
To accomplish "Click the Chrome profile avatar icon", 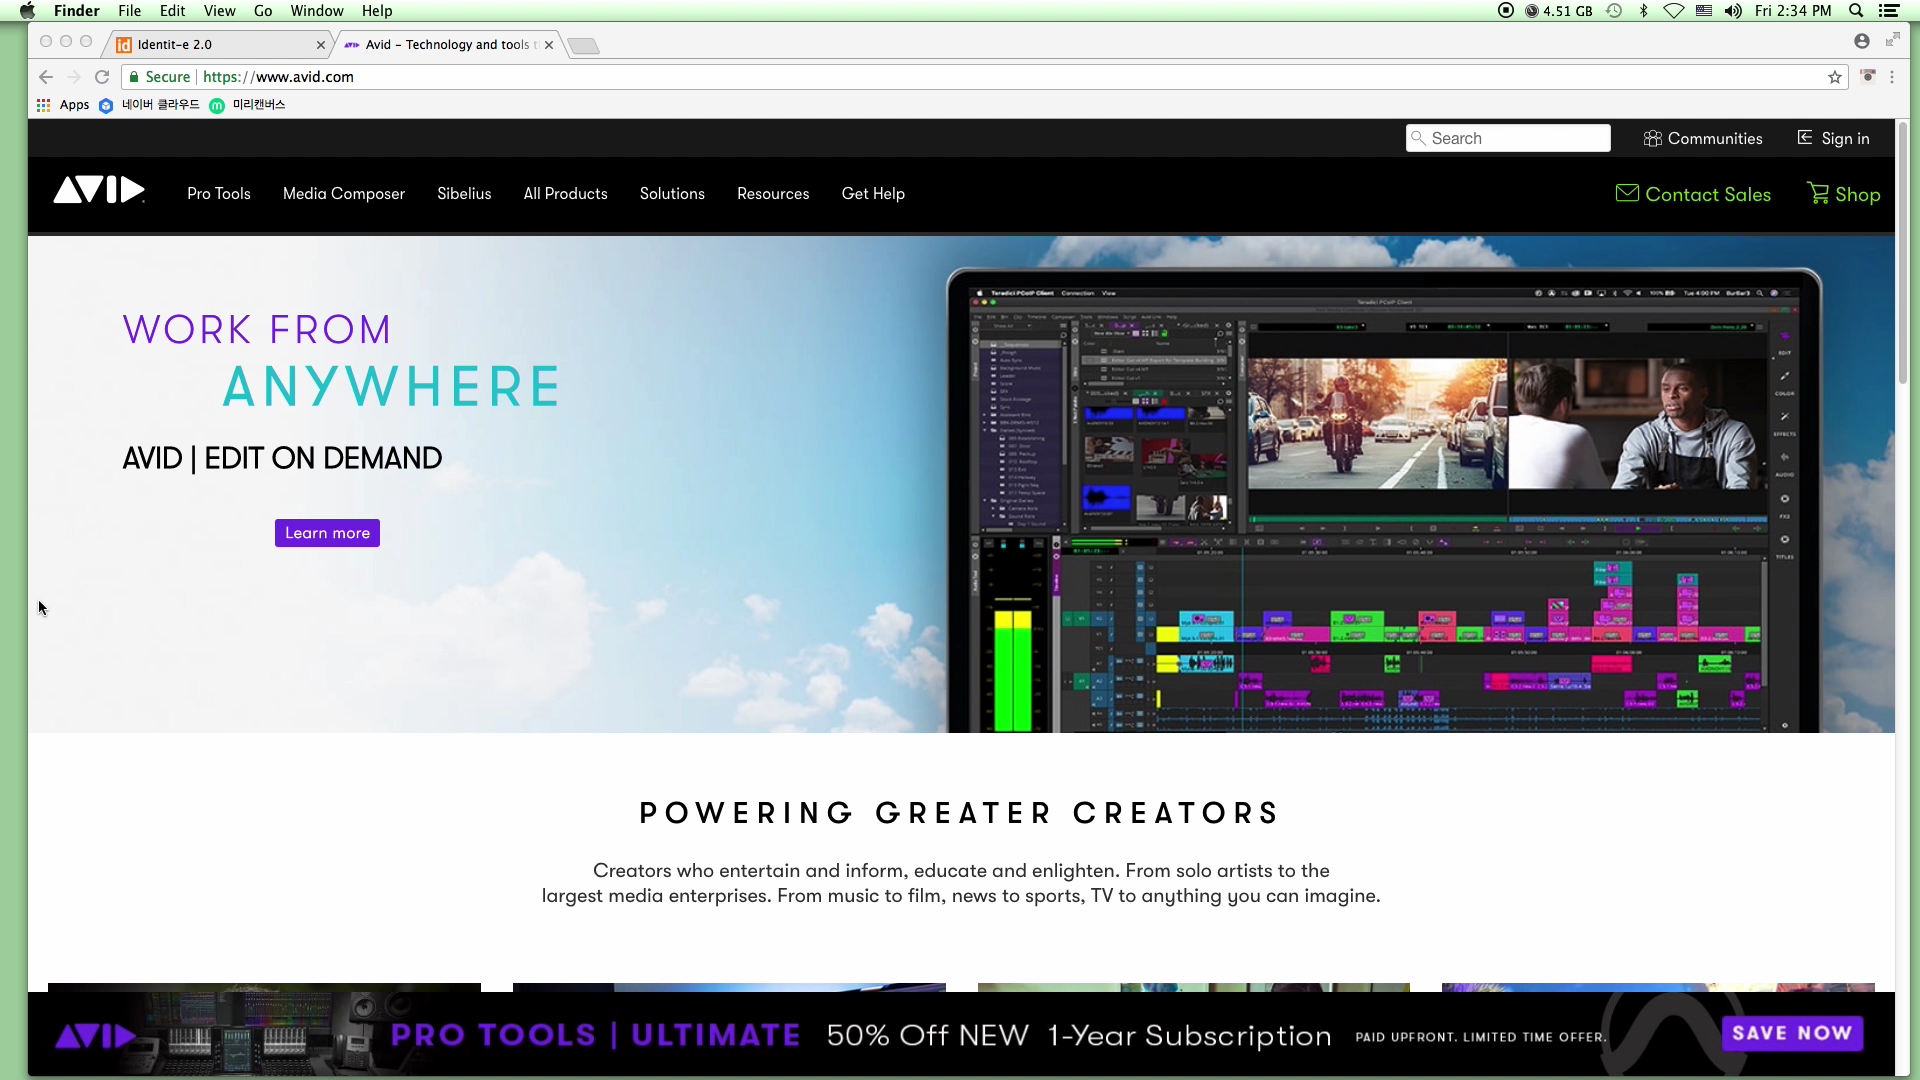I will 1861,41.
